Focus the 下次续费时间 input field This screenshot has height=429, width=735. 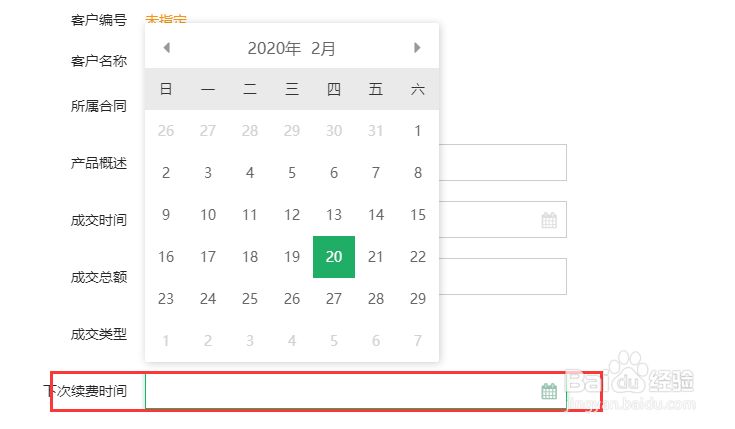click(340, 391)
